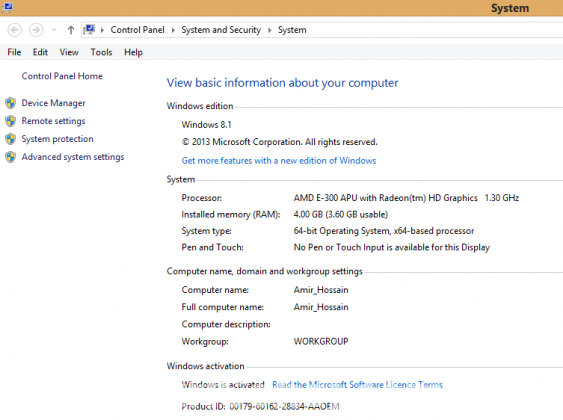Click the computer icon in address bar
This screenshot has height=420, width=563.
89,29
